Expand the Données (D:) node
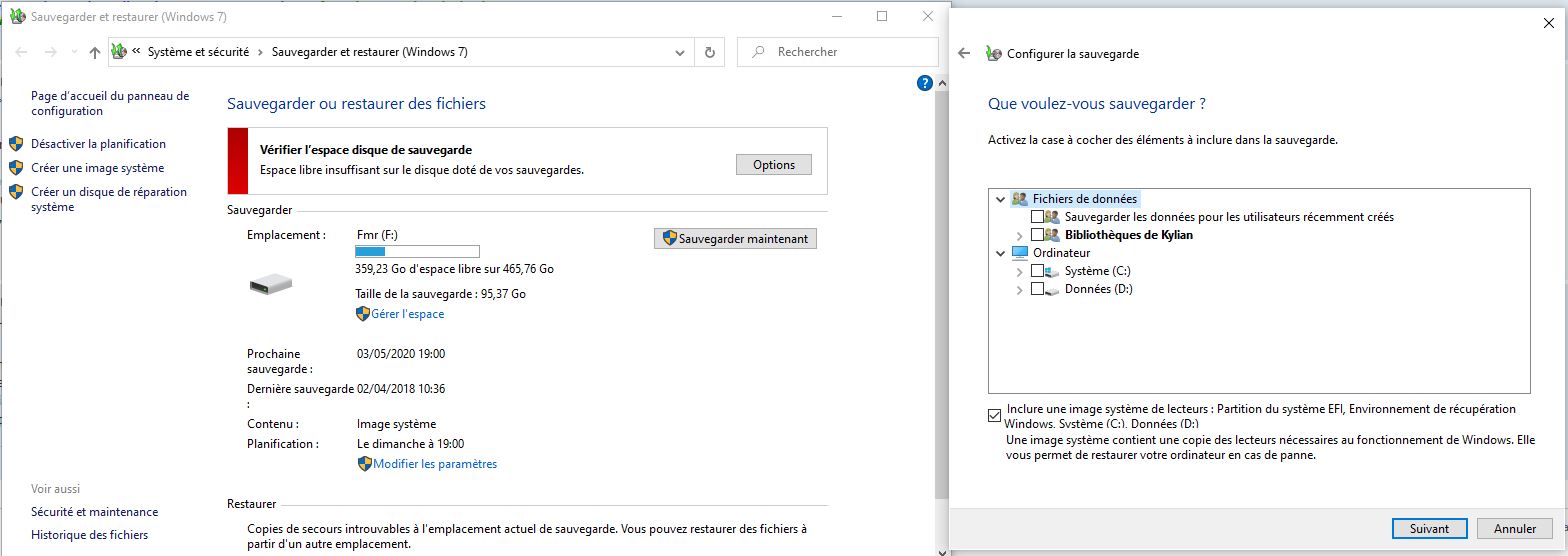The height and width of the screenshot is (556, 1568). coord(1020,289)
